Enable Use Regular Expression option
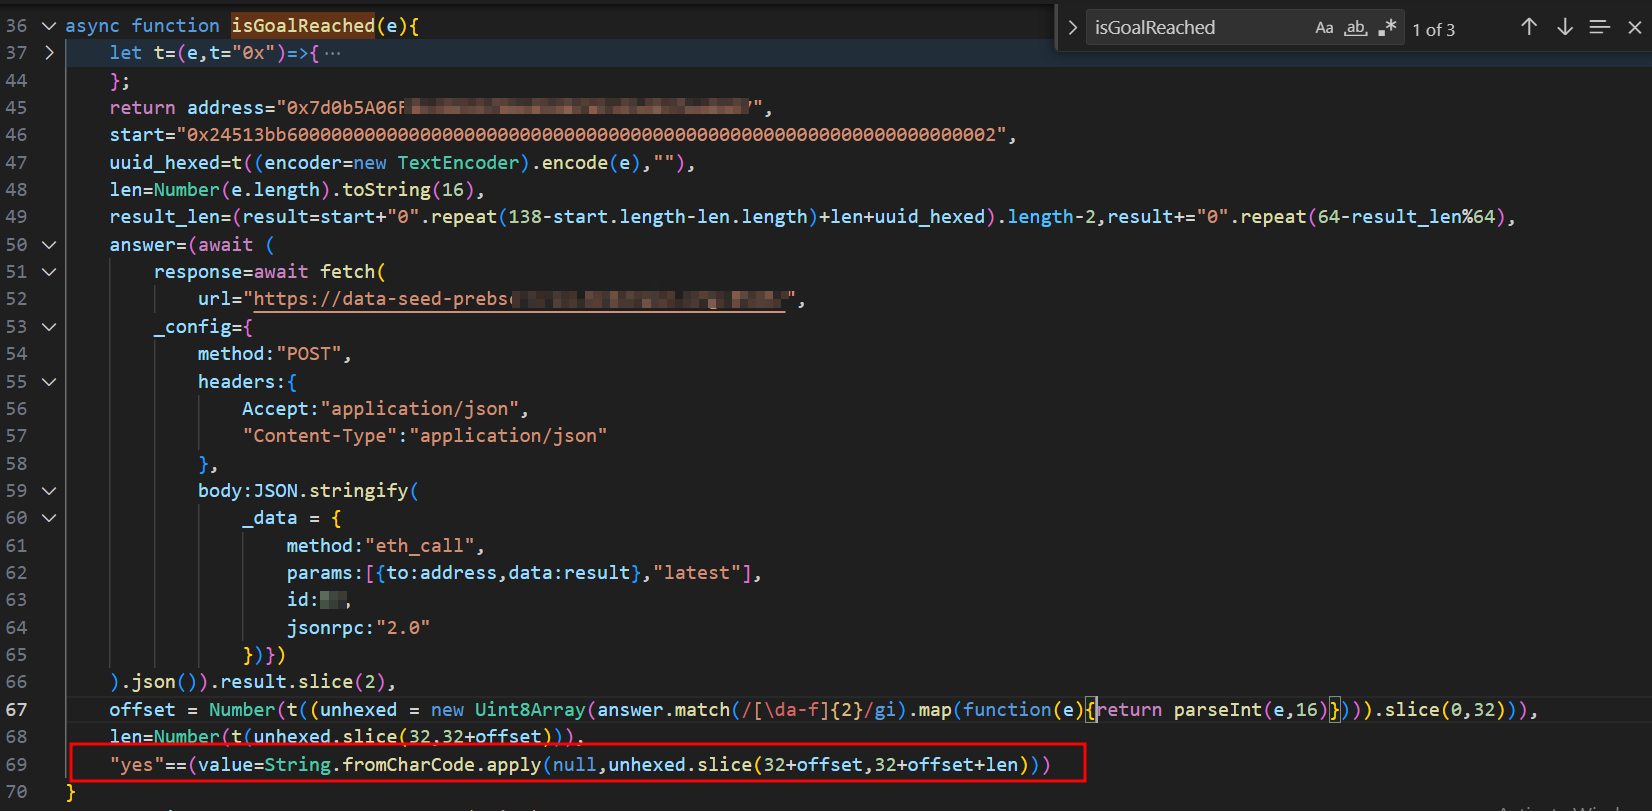 coord(1387,28)
